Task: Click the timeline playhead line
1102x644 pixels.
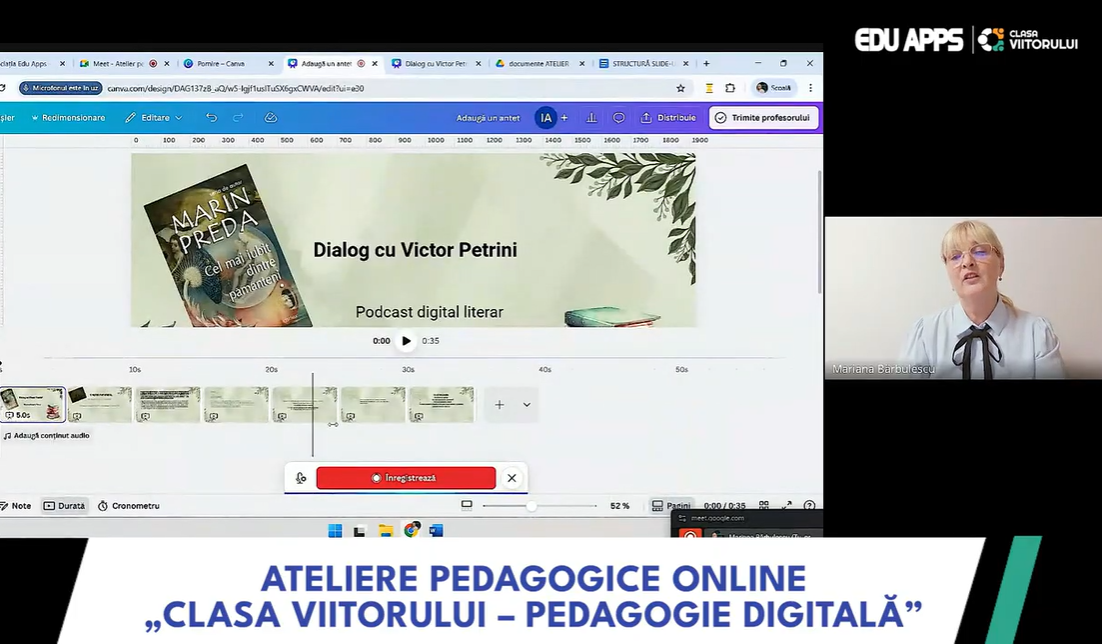Action: [313, 415]
